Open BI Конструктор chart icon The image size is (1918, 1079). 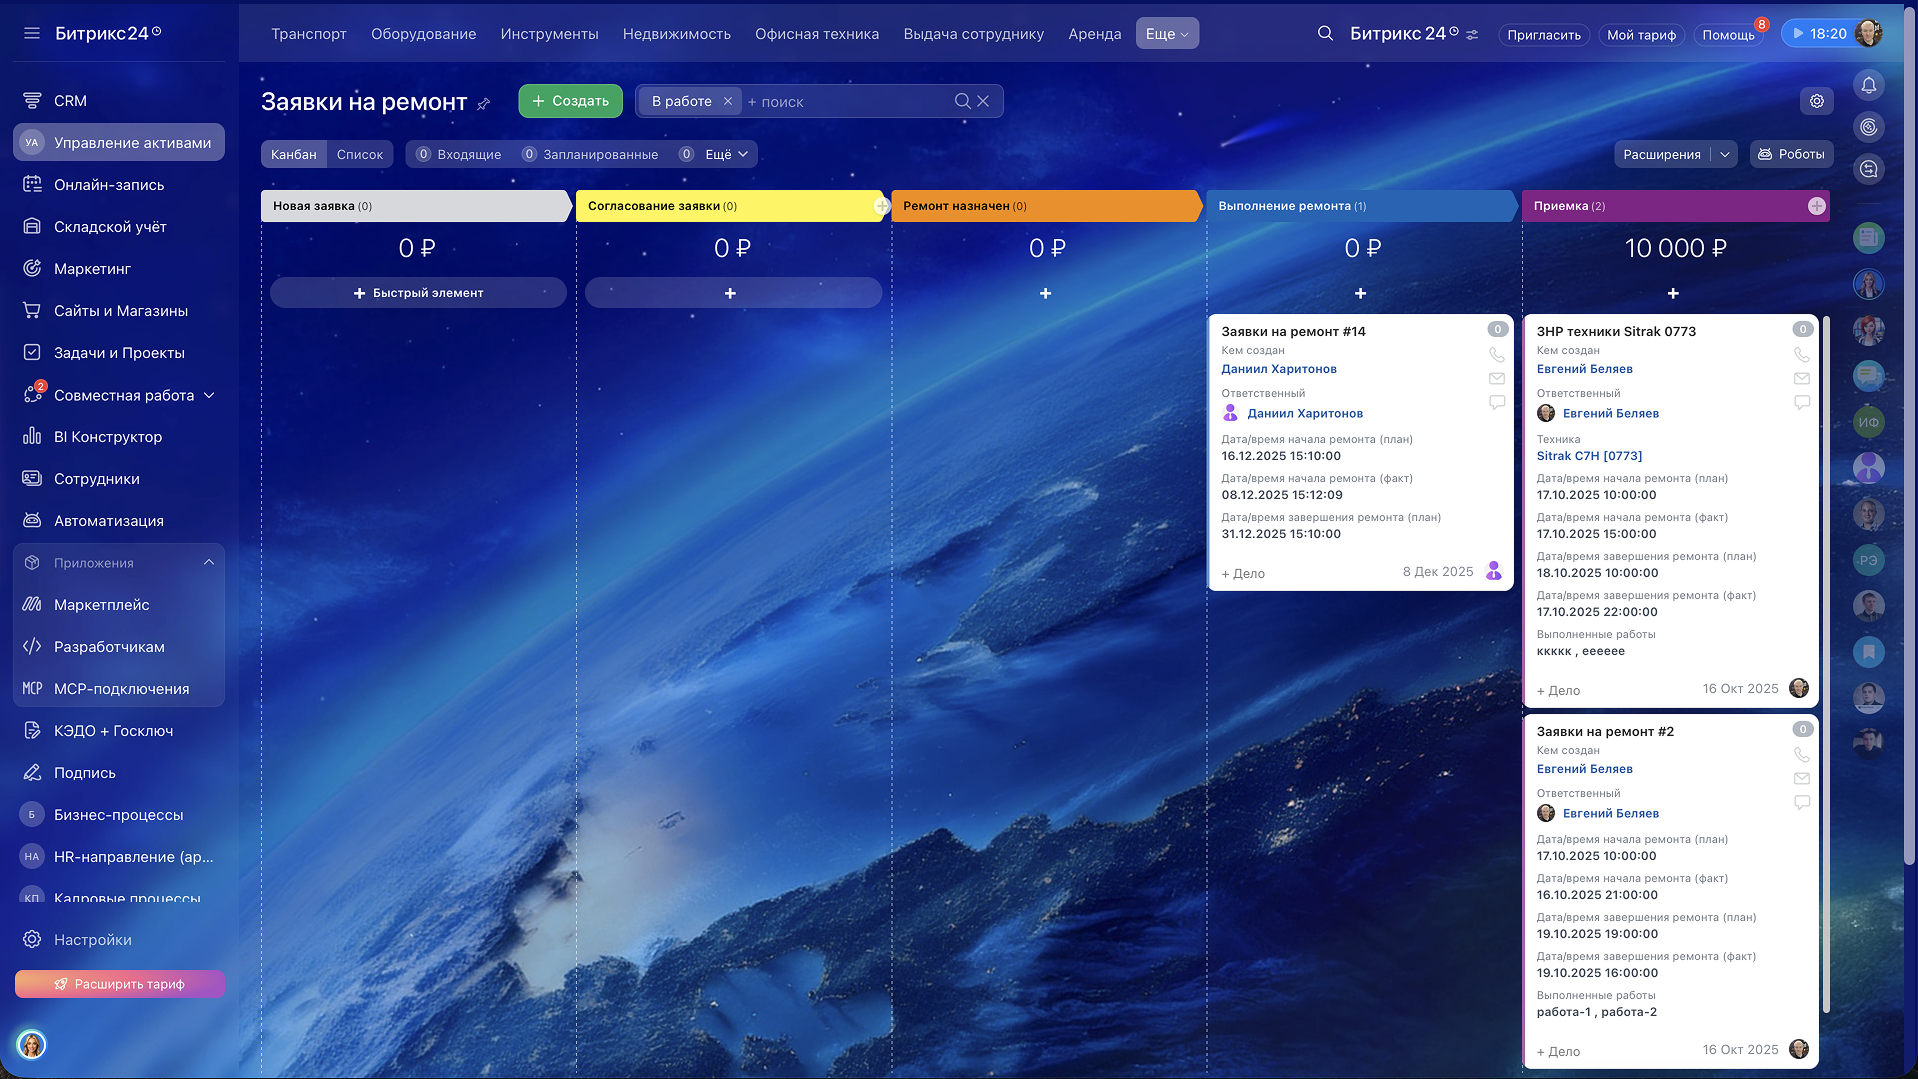[32, 437]
